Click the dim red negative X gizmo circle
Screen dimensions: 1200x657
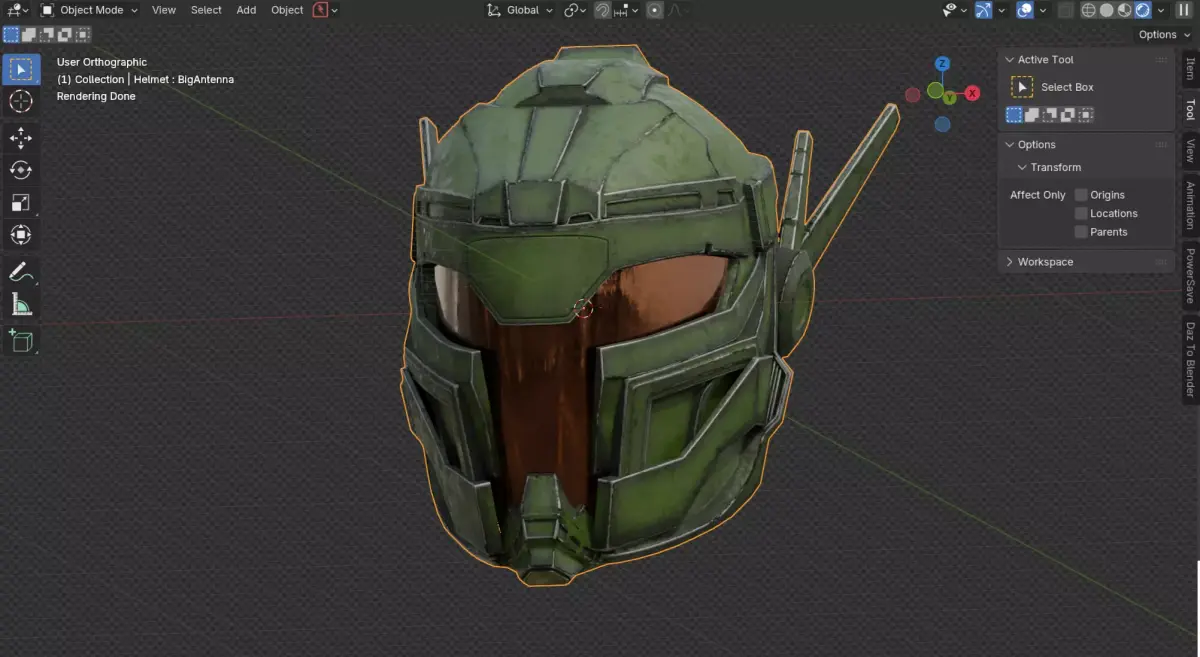pyautogui.click(x=913, y=95)
